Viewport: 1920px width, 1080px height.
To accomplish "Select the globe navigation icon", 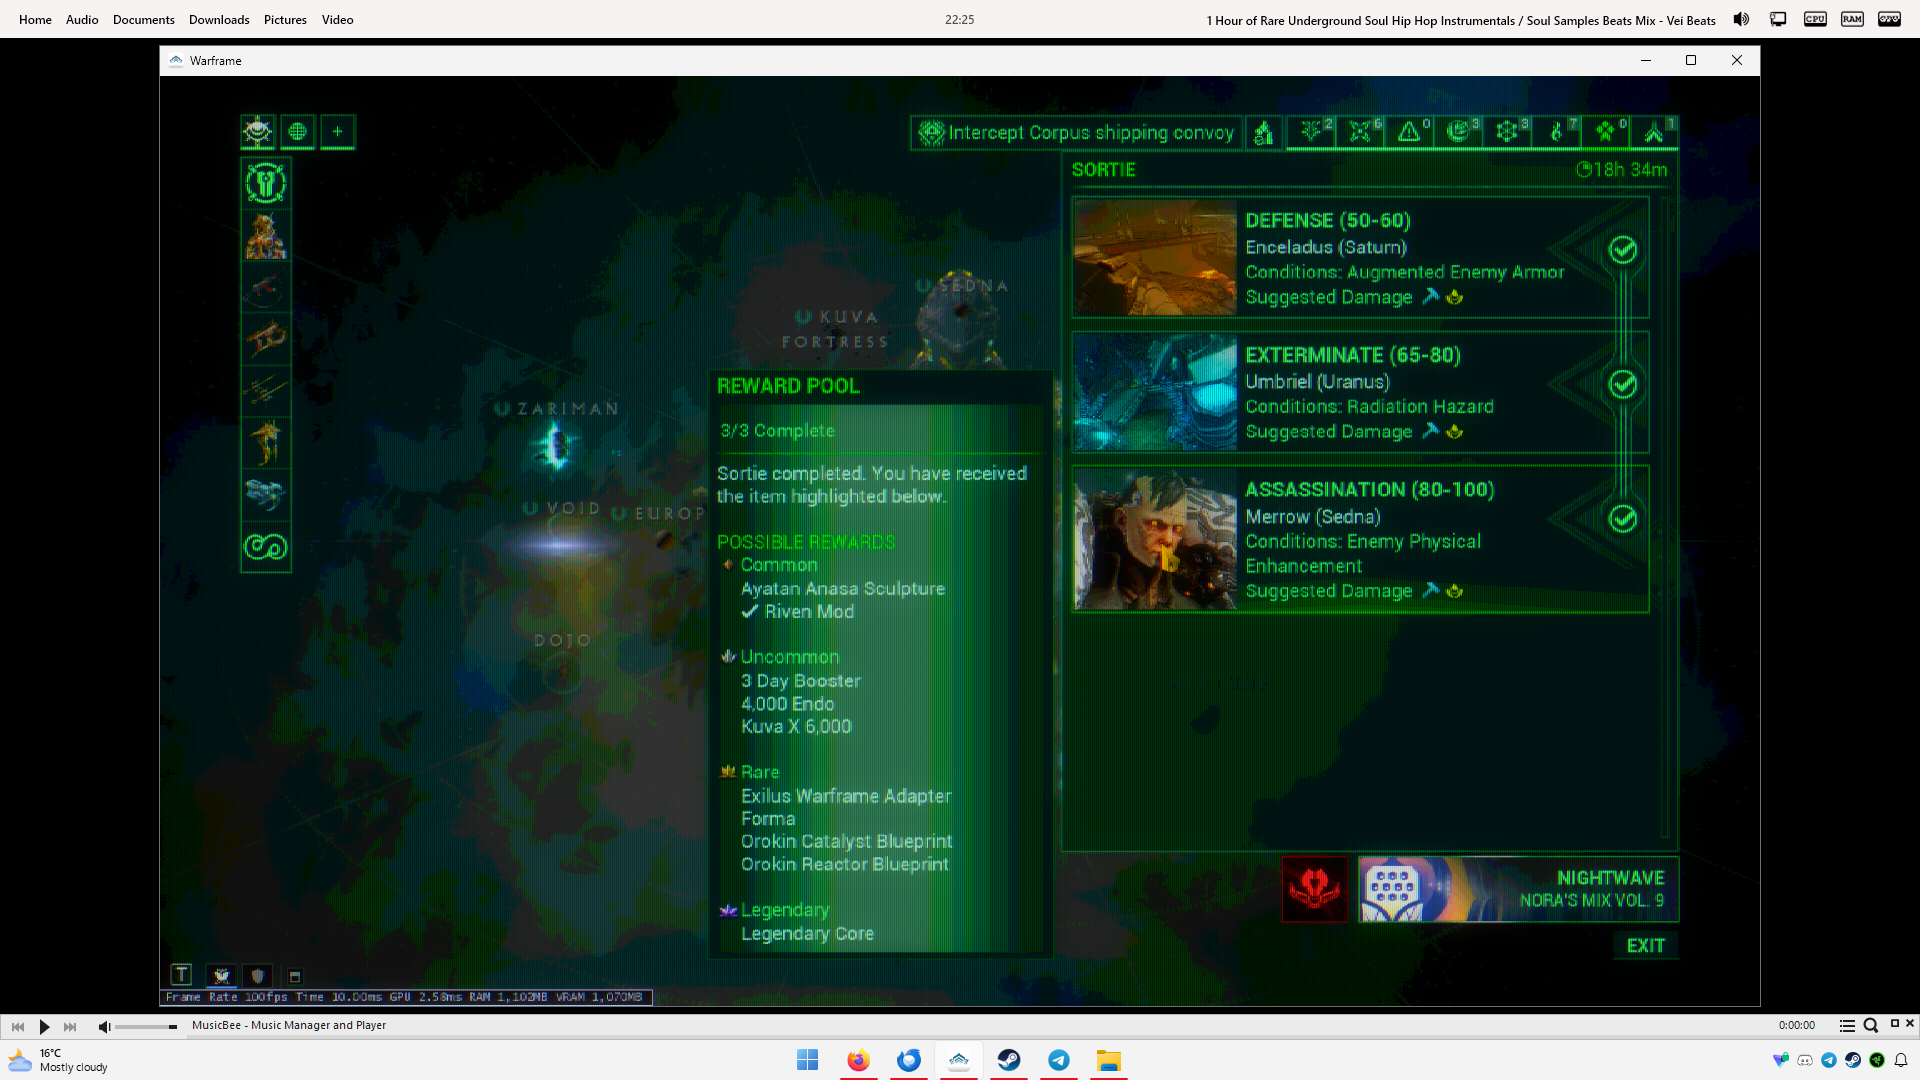I will click(x=297, y=132).
